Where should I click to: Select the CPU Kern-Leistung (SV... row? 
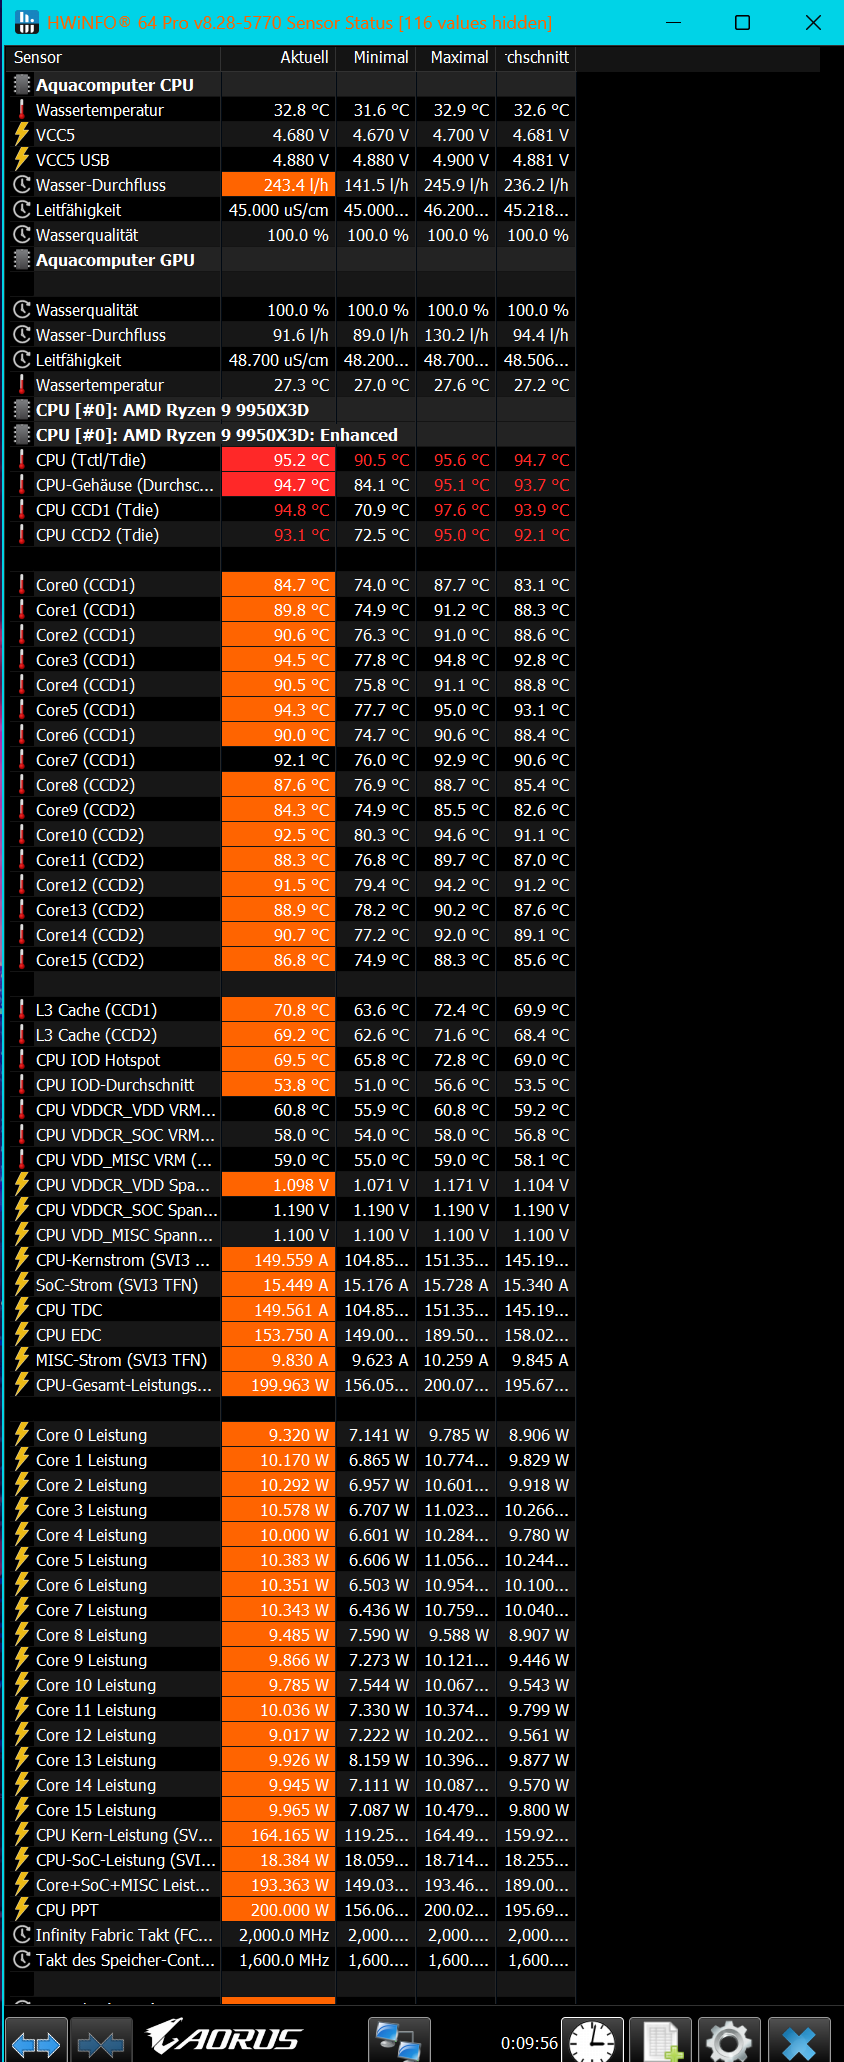[291, 1835]
